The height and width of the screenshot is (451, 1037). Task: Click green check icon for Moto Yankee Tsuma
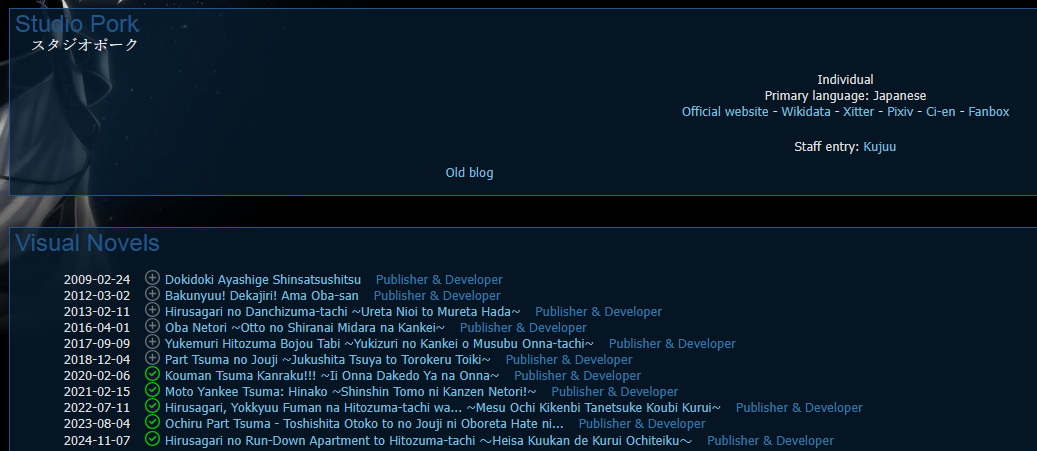[153, 390]
